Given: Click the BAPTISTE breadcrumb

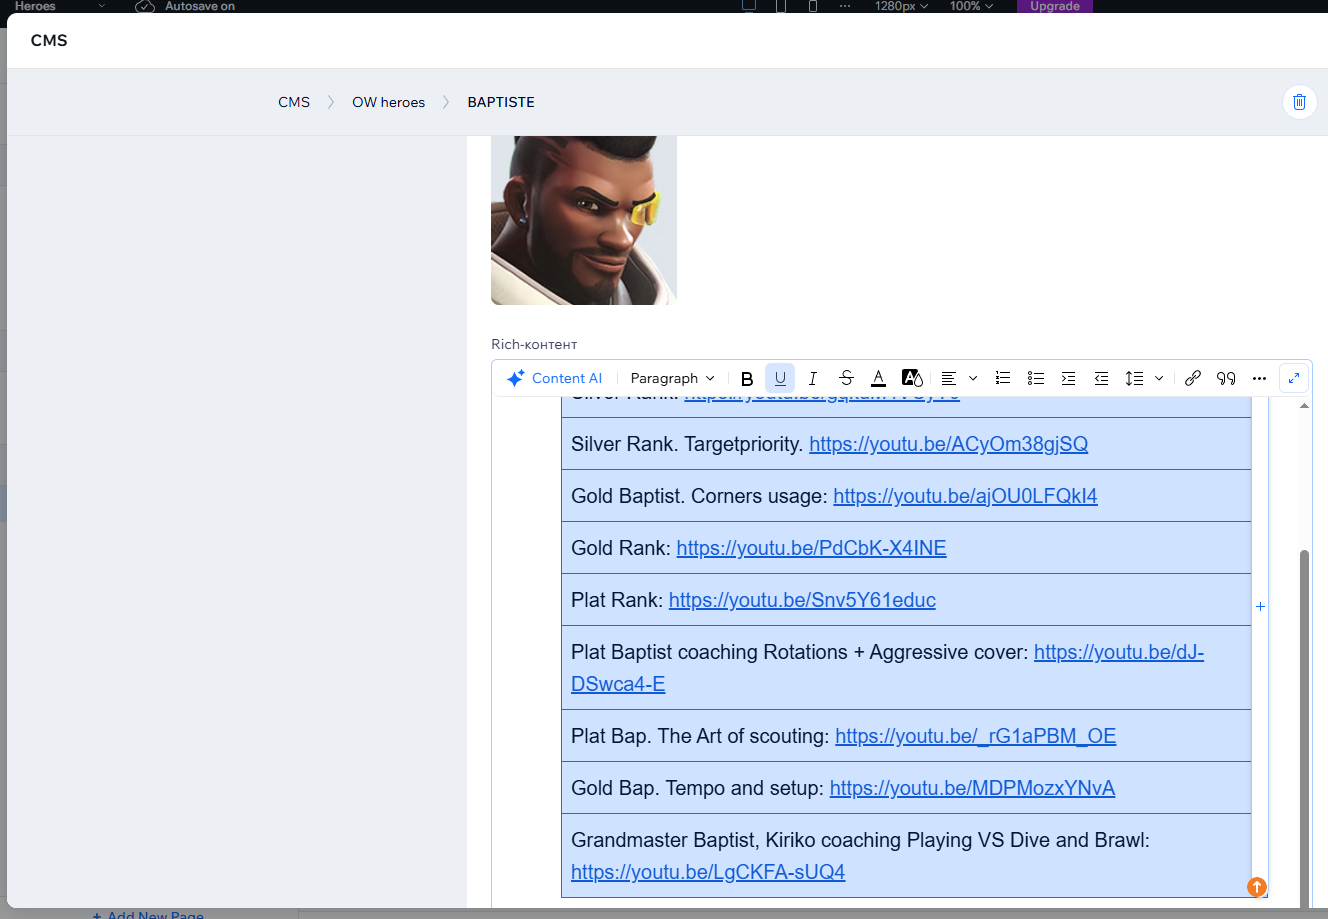Looking at the screenshot, I should [x=501, y=102].
